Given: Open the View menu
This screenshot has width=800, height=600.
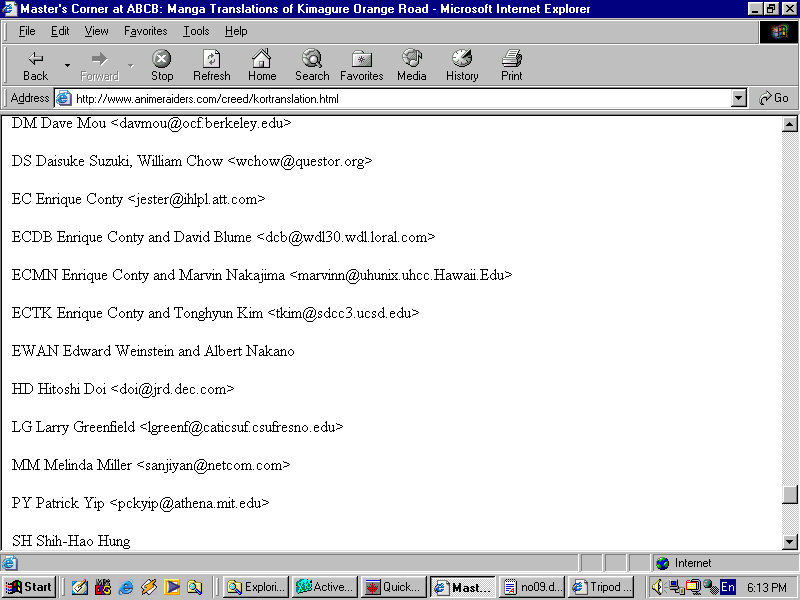Looking at the screenshot, I should click(96, 31).
